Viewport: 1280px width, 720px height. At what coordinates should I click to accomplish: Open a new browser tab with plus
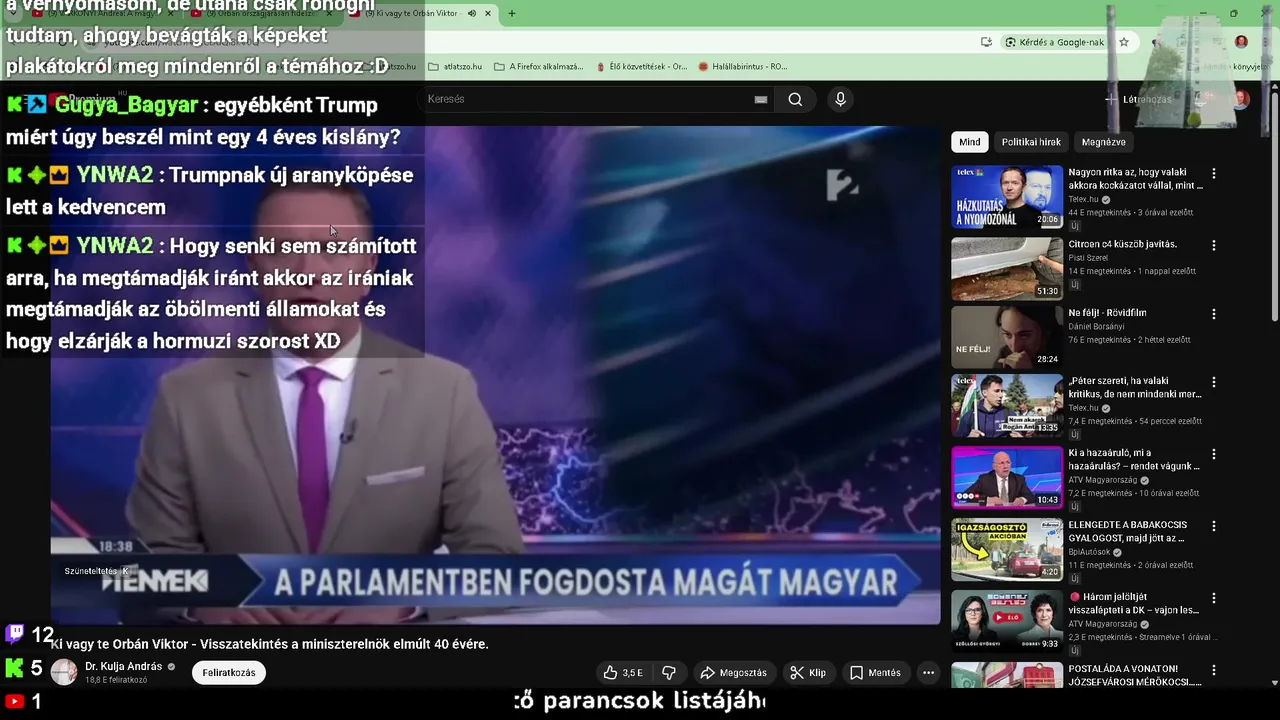tap(512, 13)
